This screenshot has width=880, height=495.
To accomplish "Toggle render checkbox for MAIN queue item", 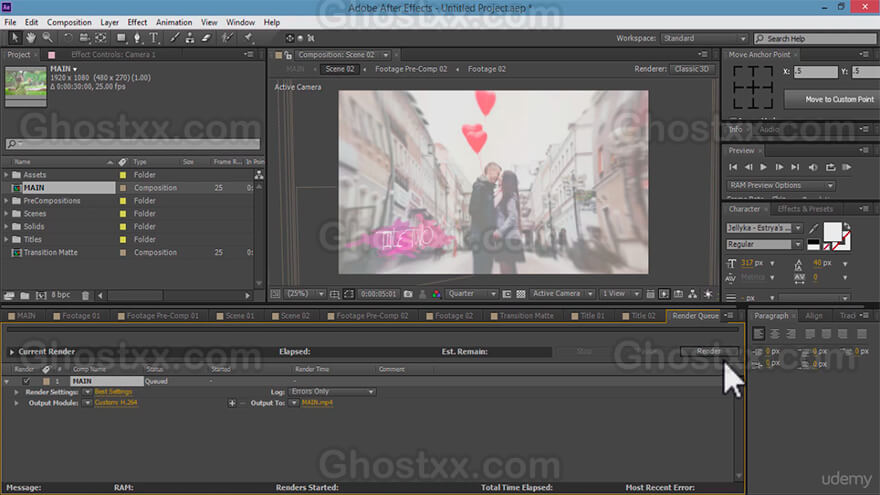I will click(x=26, y=381).
